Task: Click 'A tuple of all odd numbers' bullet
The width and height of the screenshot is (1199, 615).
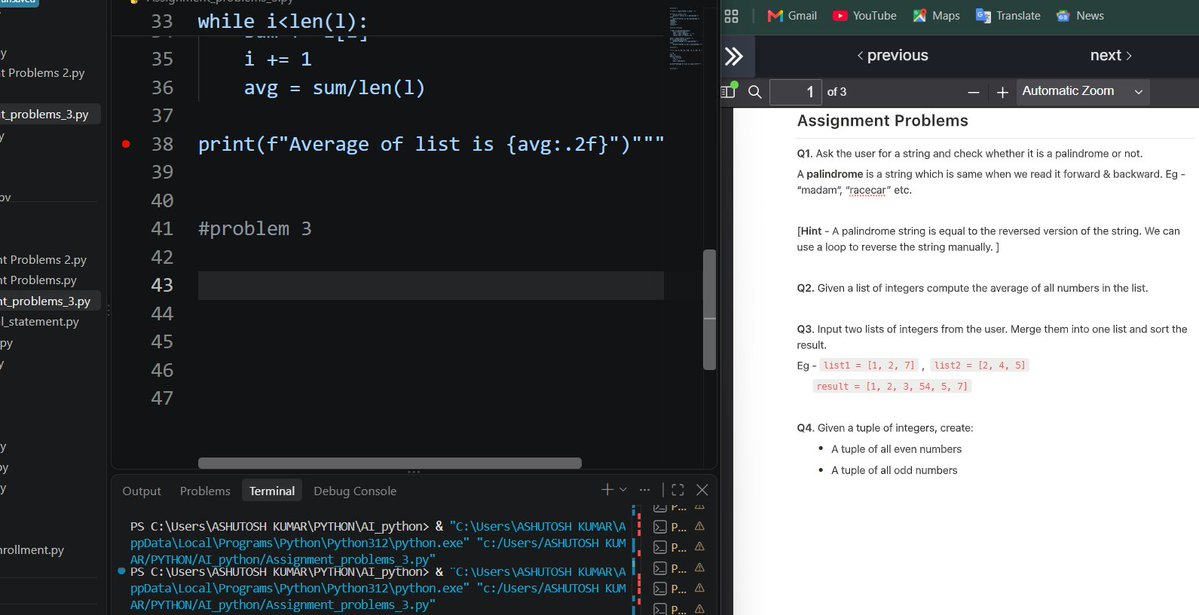Action: [x=894, y=470]
